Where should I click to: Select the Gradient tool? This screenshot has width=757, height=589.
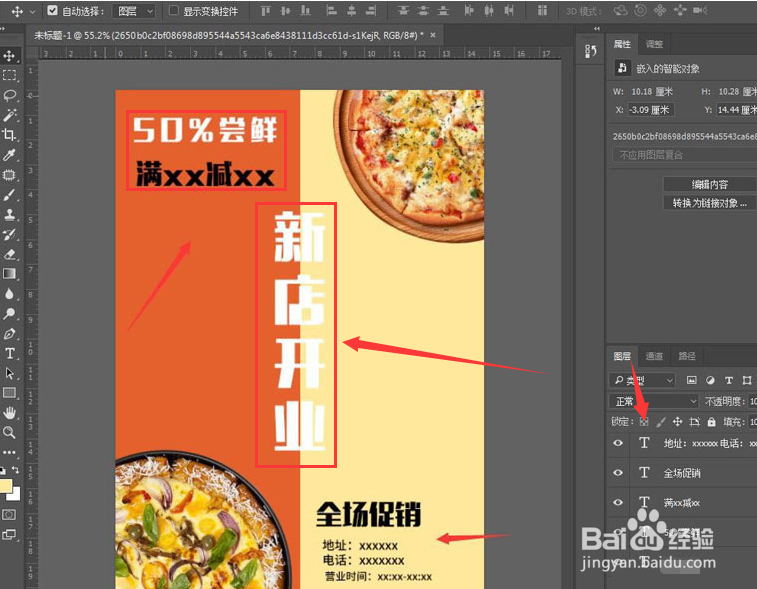9,274
